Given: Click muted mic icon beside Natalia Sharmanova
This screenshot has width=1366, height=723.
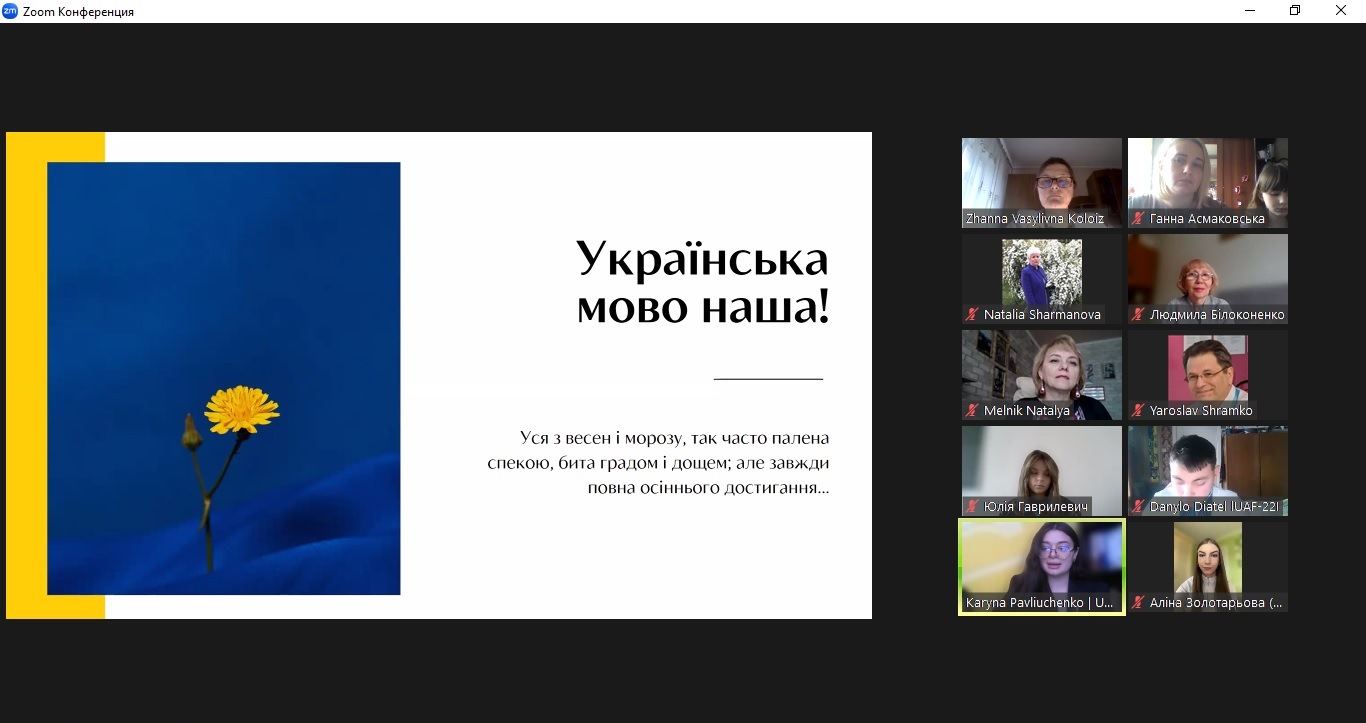Looking at the screenshot, I should point(971,315).
